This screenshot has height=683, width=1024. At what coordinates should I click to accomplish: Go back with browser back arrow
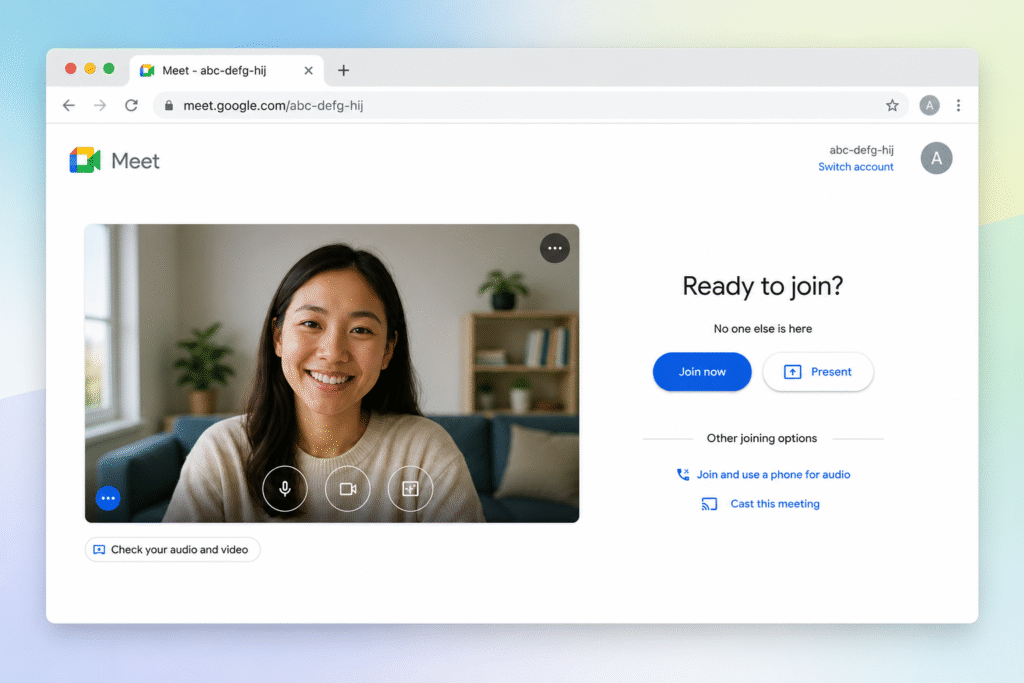[69, 105]
